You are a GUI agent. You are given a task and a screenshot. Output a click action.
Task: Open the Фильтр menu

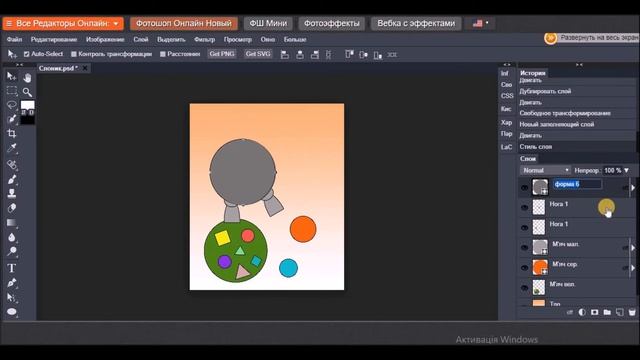click(204, 40)
